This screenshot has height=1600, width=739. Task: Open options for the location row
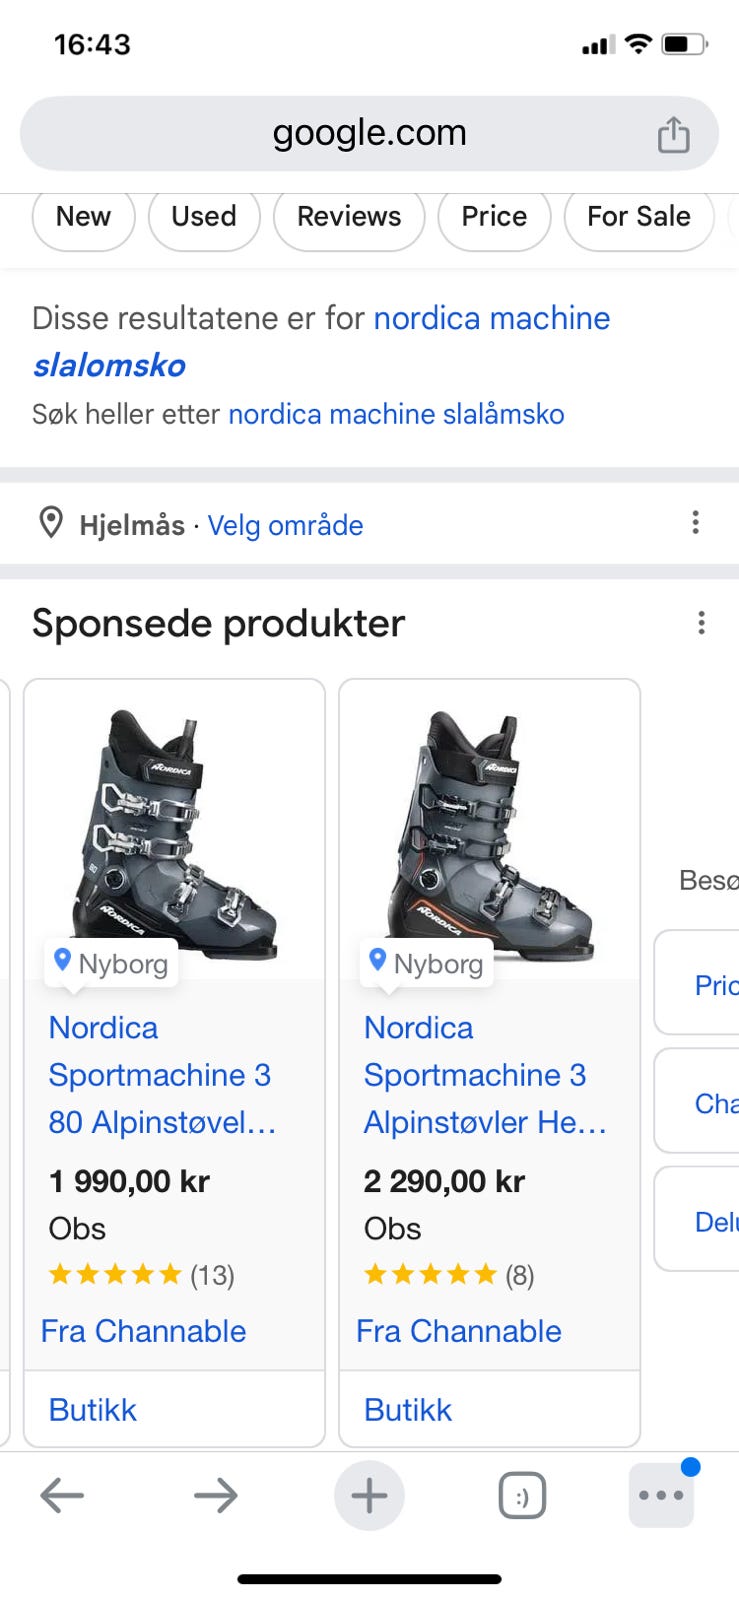[696, 522]
